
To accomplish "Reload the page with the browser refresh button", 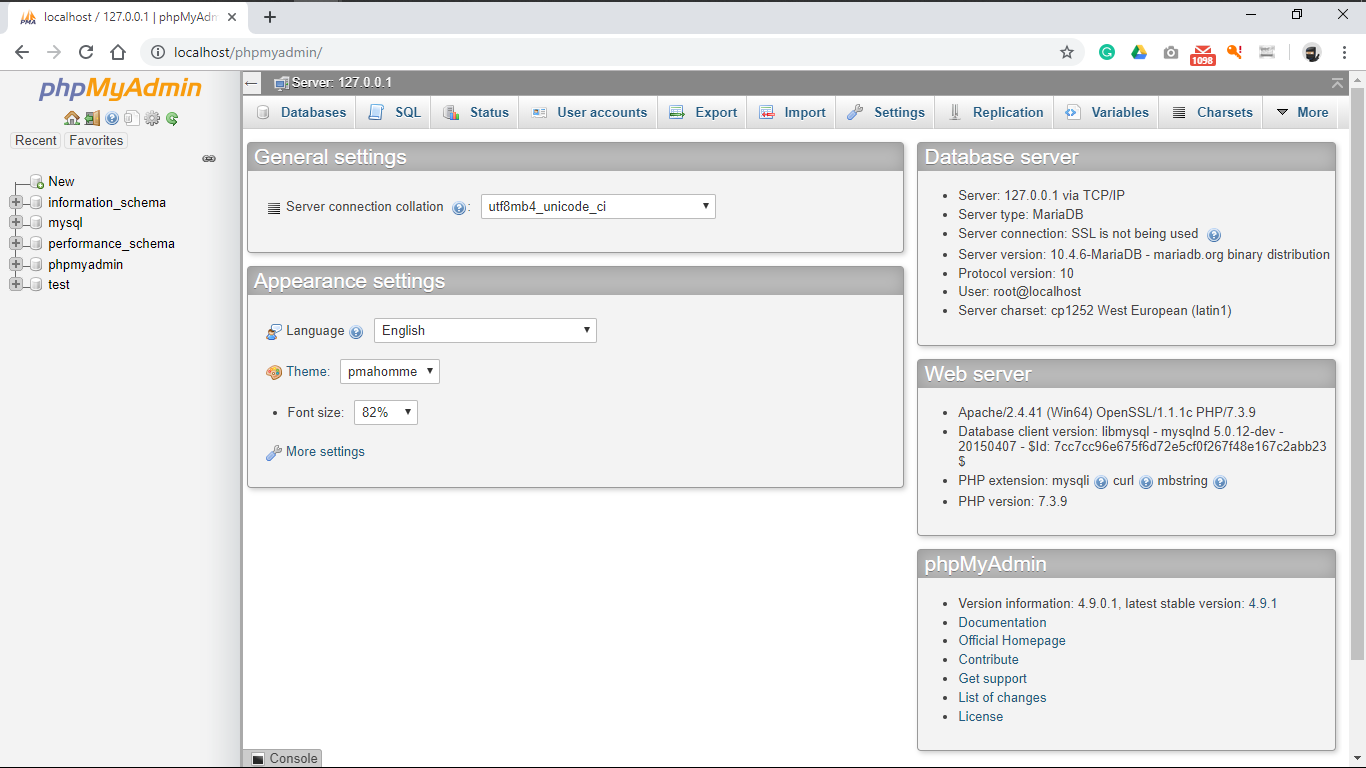I will click(86, 52).
